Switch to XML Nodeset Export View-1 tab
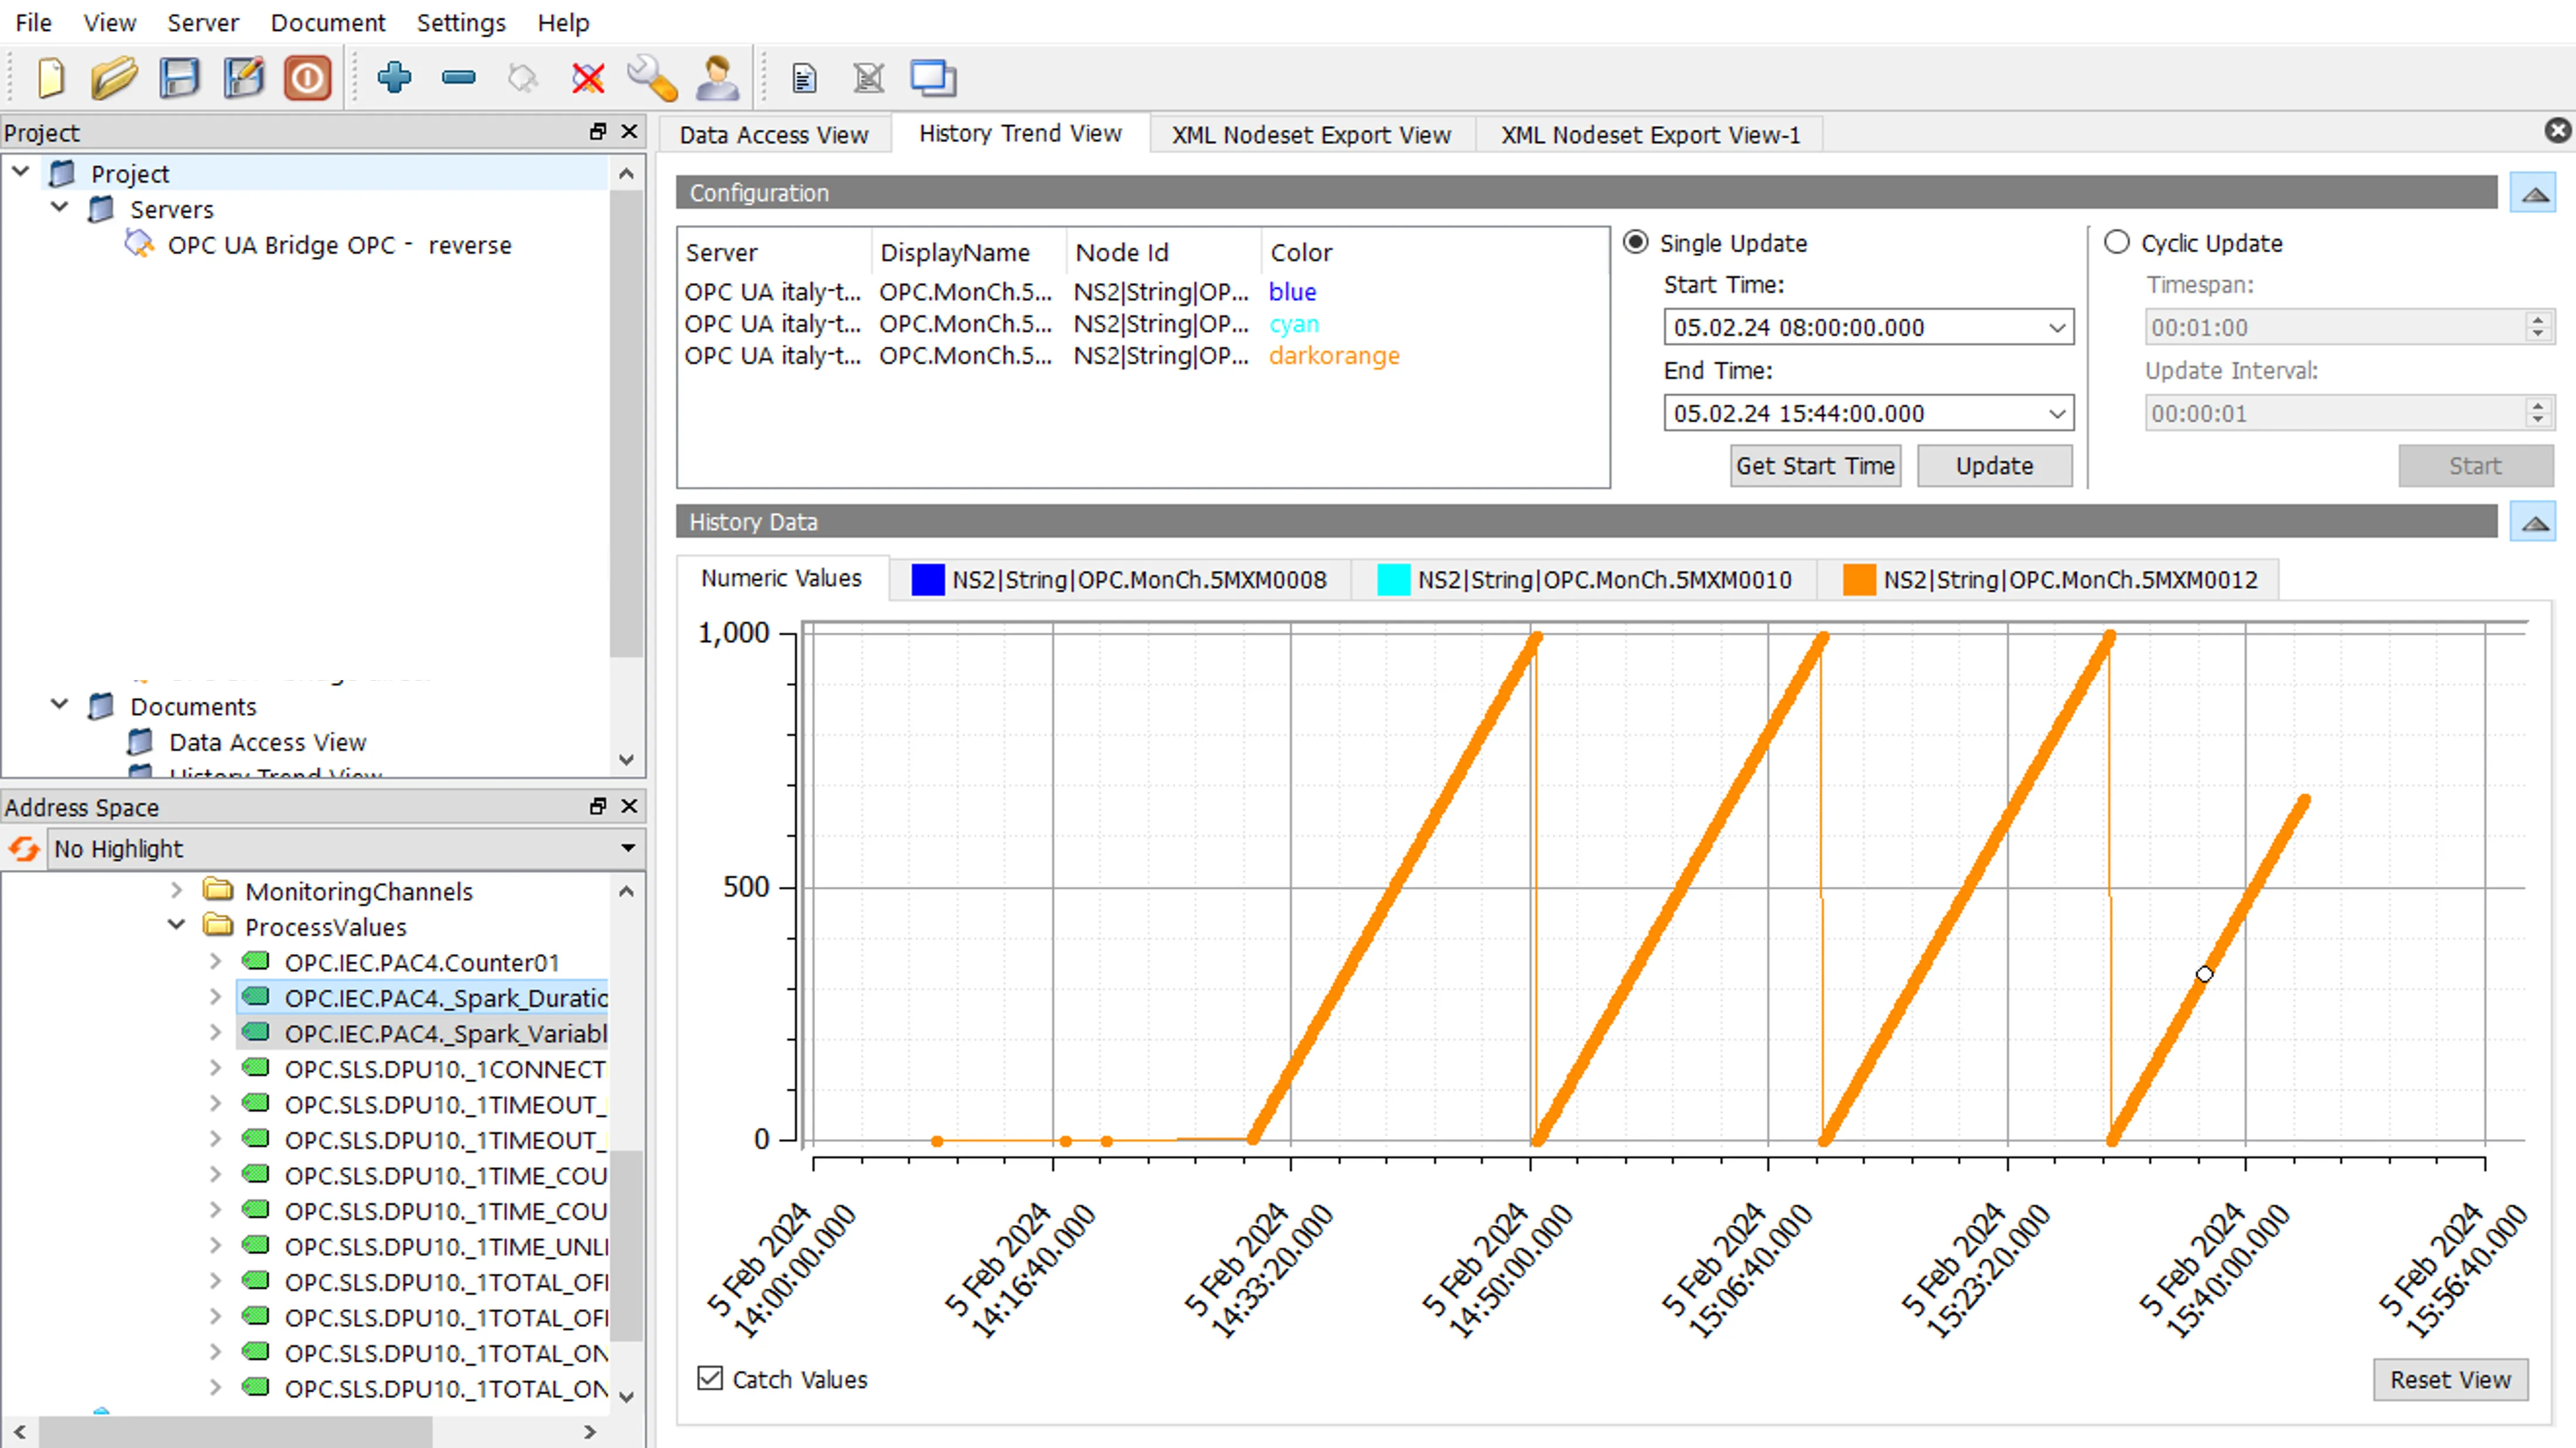This screenshot has width=2576, height=1448. (x=1650, y=134)
